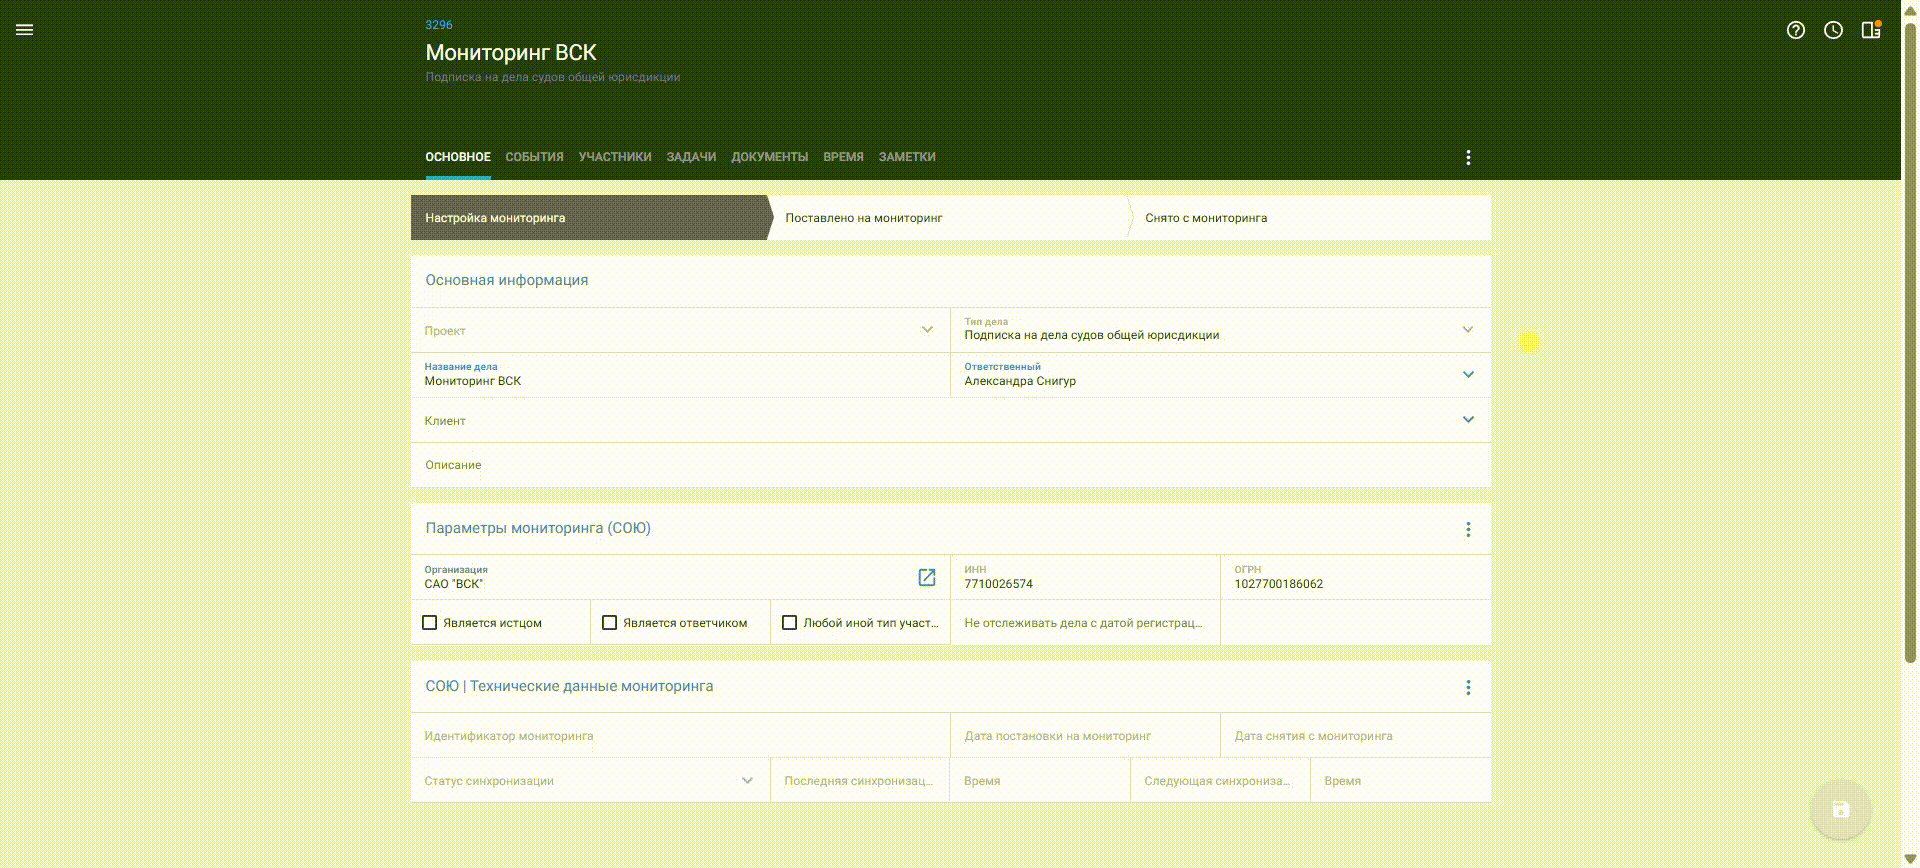The height and width of the screenshot is (868, 1920).
Task: Open the organization link icon next to САО ВСК
Action: tap(927, 577)
